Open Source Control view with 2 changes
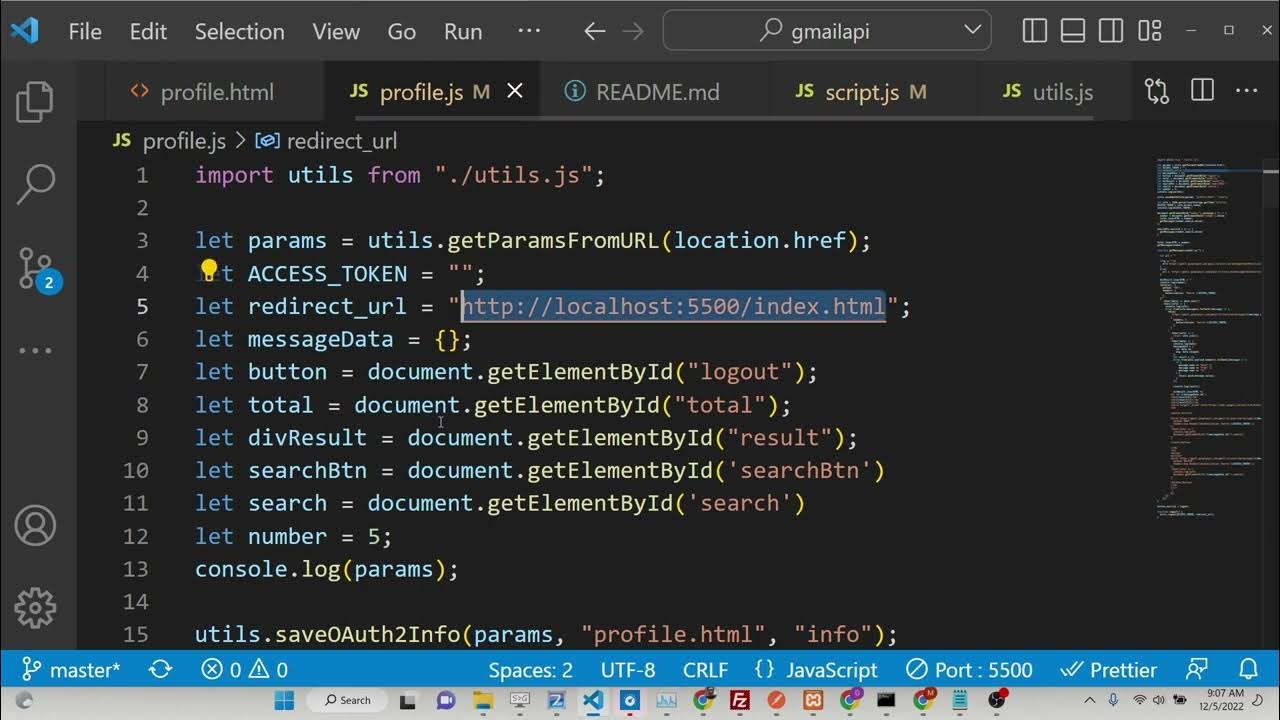 37,268
